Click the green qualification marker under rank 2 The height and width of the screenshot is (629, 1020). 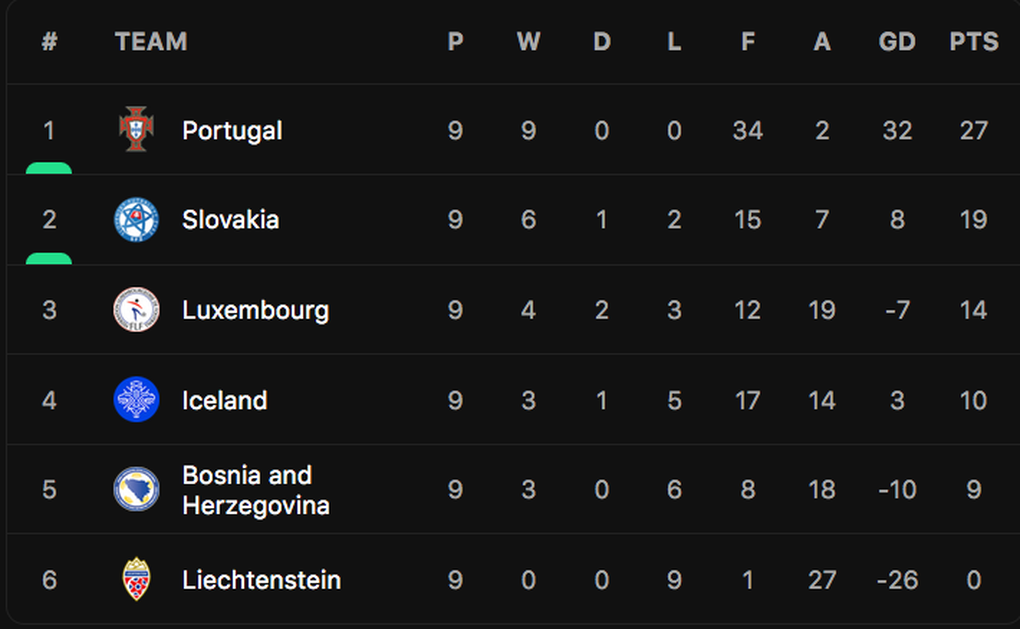click(x=49, y=258)
